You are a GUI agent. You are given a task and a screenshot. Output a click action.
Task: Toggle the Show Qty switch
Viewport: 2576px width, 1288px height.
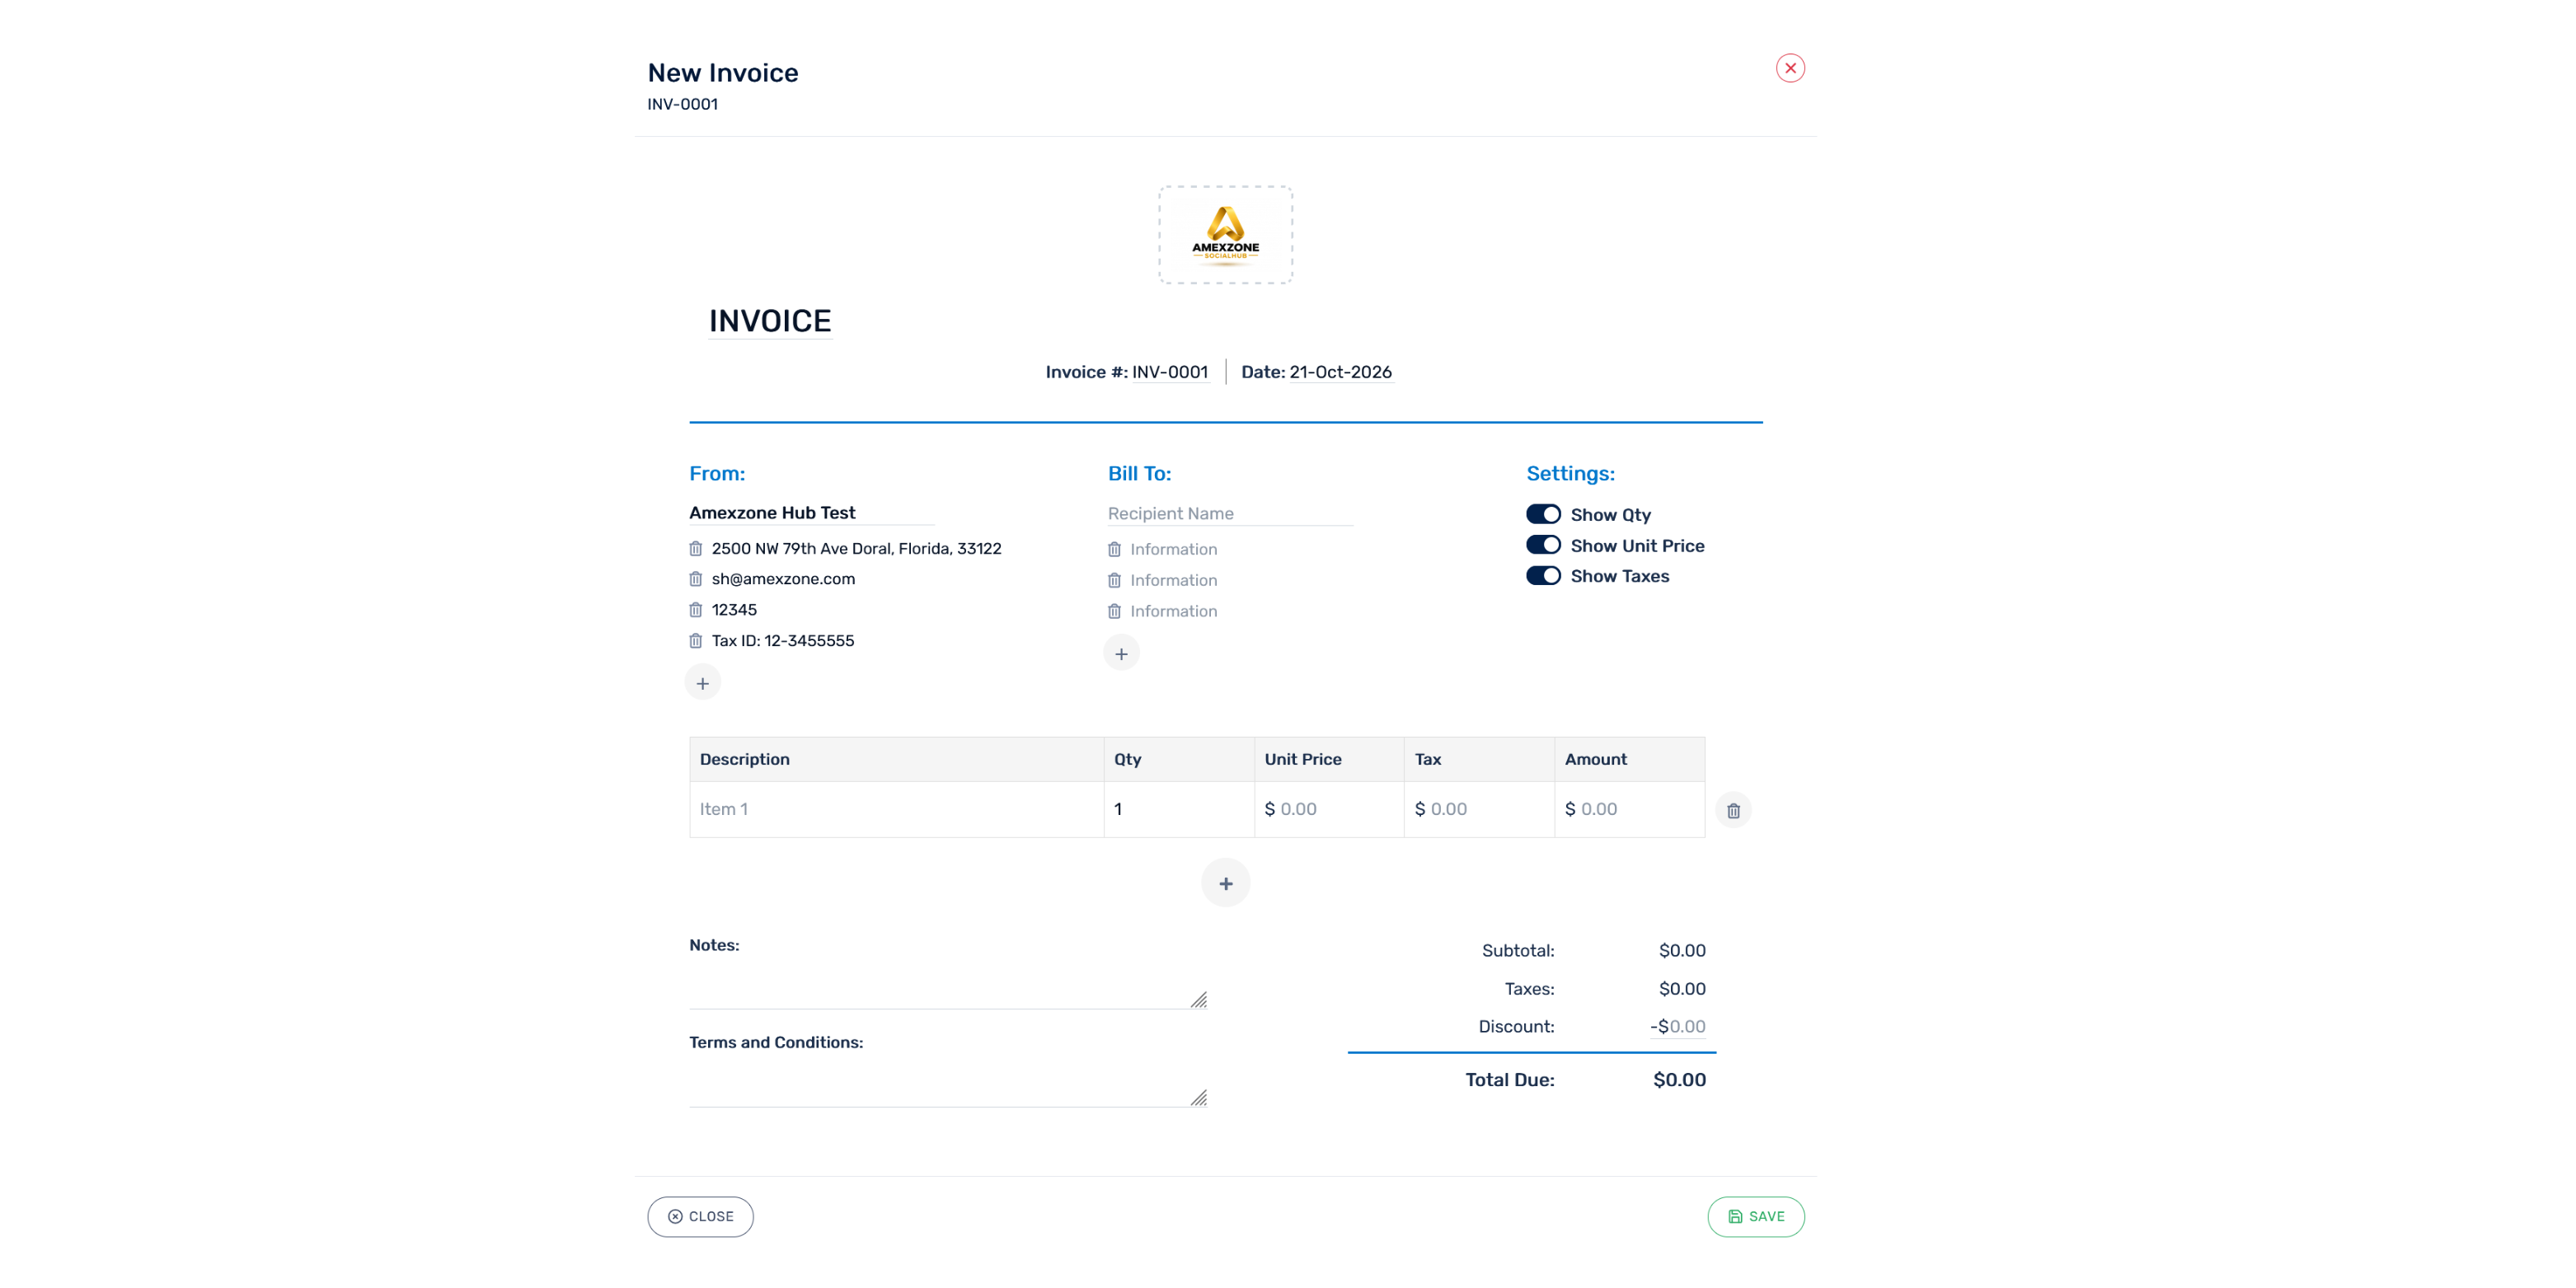pos(1543,514)
